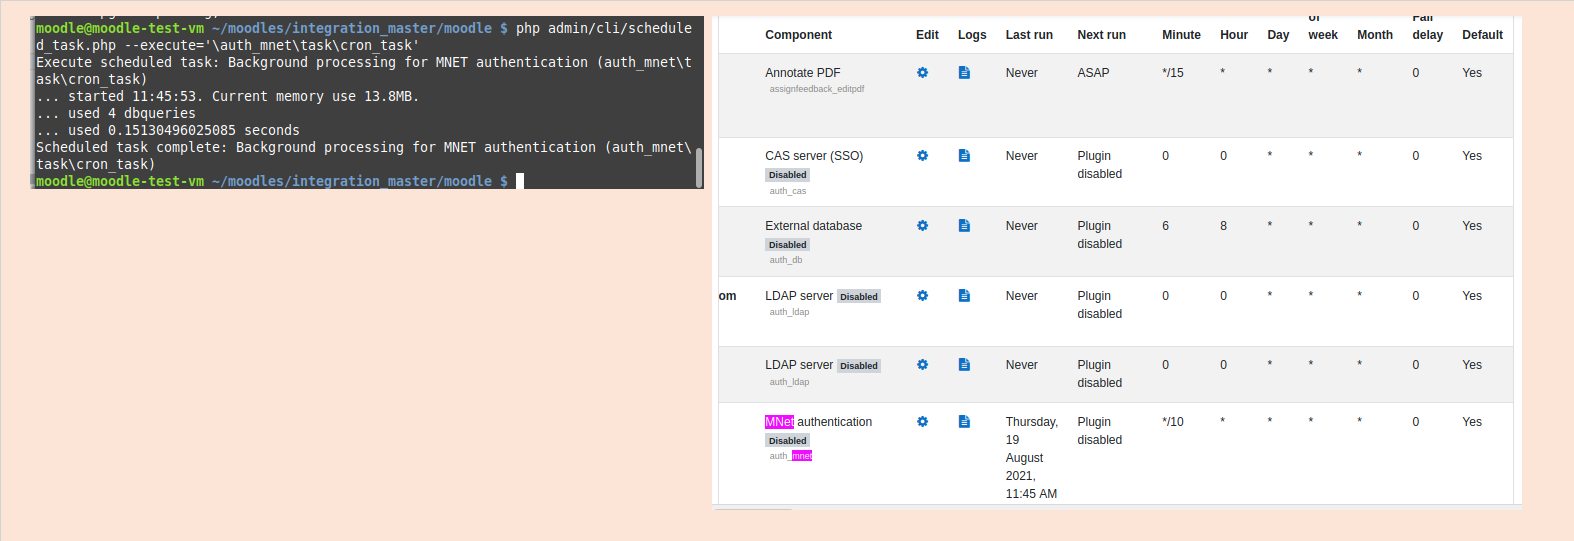Open edit gear for MNet authentication task

922,422
